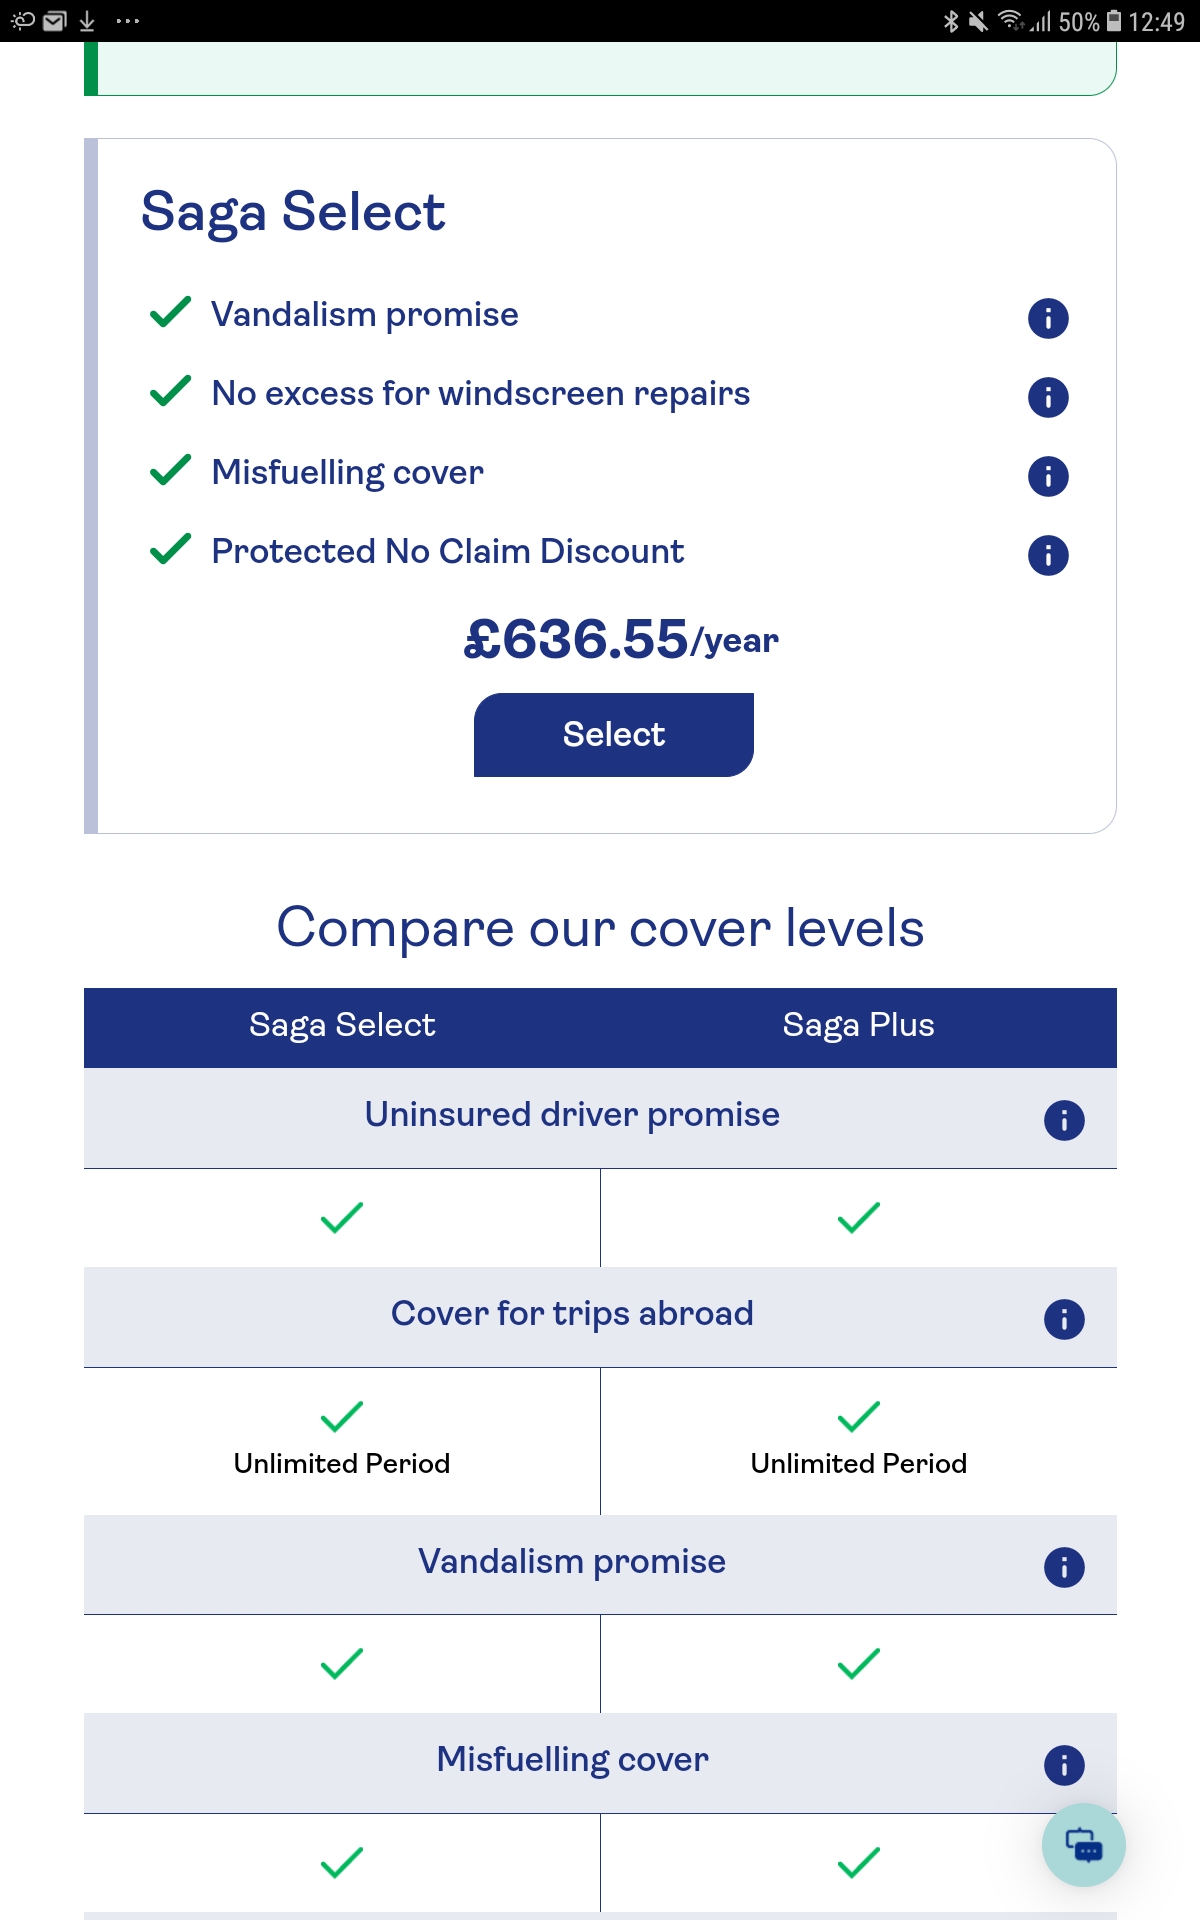Tap the Saga Select card title

pyautogui.click(x=293, y=212)
